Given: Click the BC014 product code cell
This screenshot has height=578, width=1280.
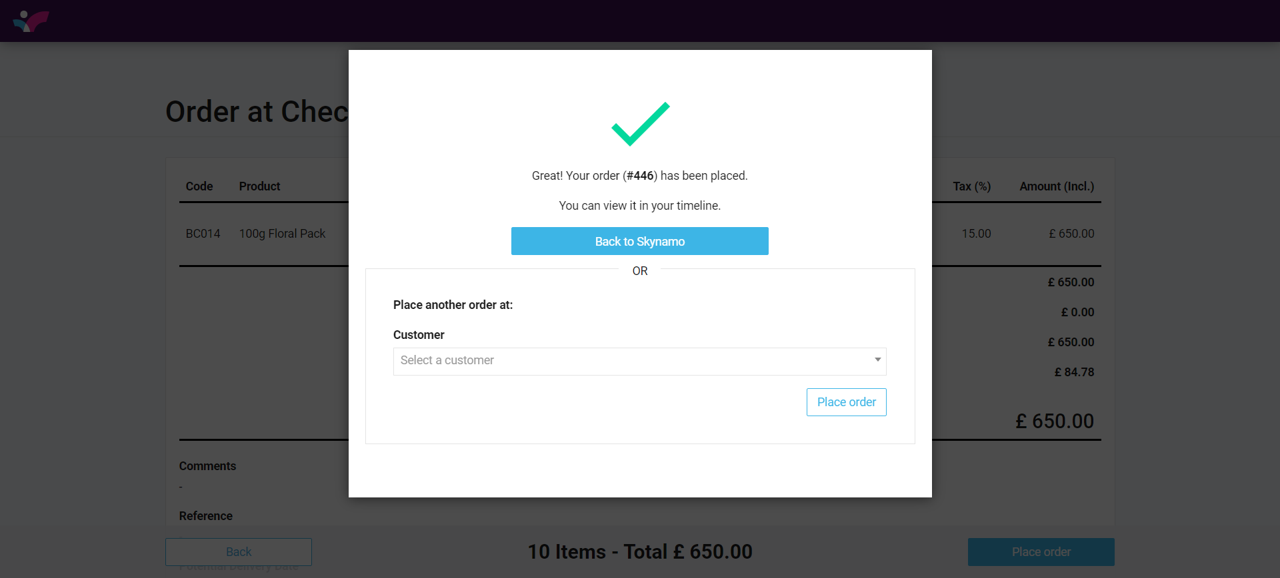Looking at the screenshot, I should [x=203, y=234].
